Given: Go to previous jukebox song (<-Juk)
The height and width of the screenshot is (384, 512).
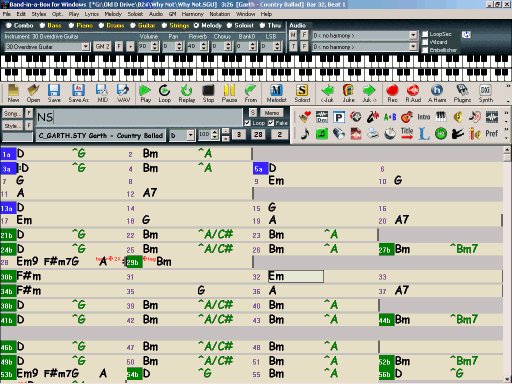Looking at the screenshot, I should 327,93.
